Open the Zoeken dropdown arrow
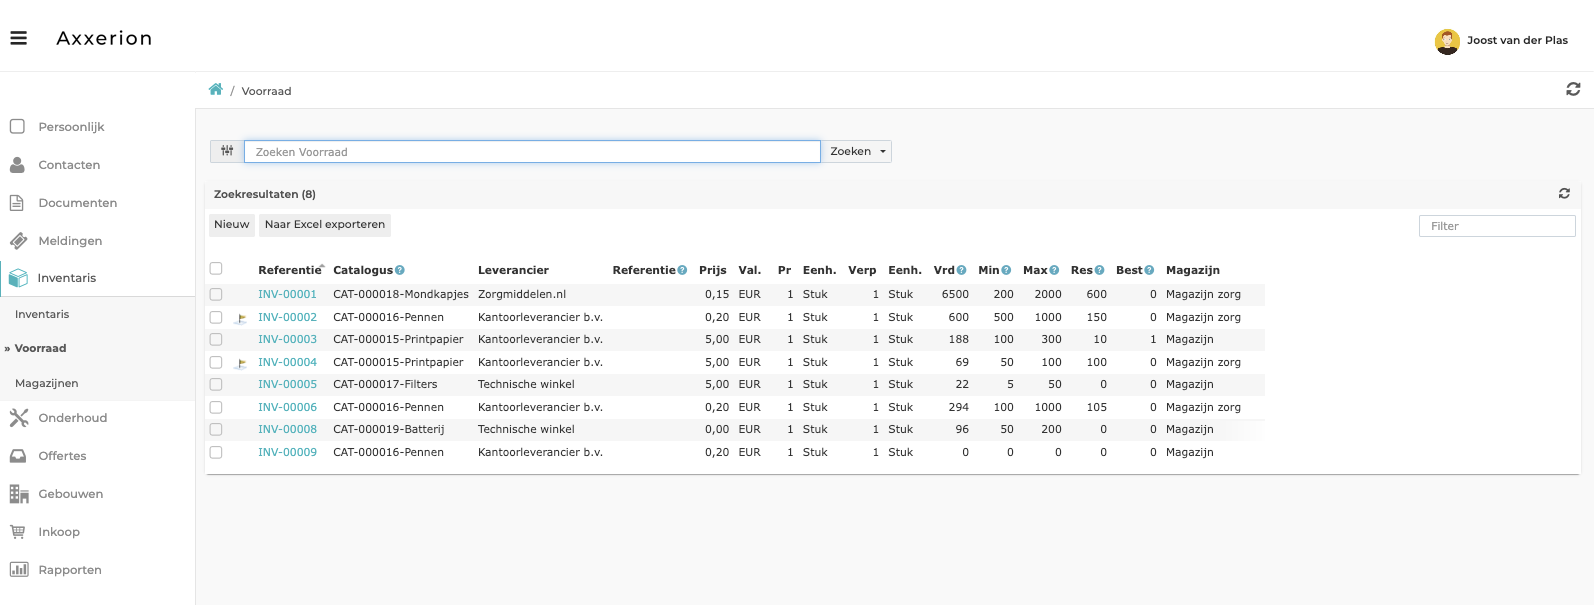Screen dimensions: 1594x605 tap(882, 152)
